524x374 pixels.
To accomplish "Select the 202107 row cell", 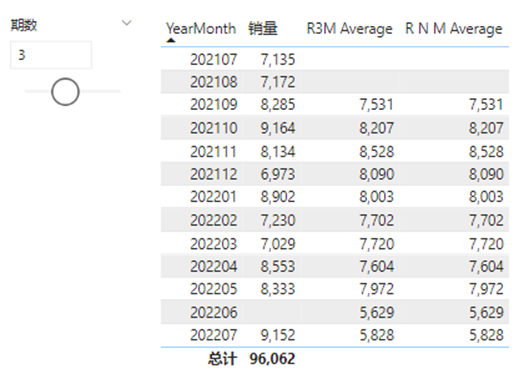I will (x=214, y=59).
